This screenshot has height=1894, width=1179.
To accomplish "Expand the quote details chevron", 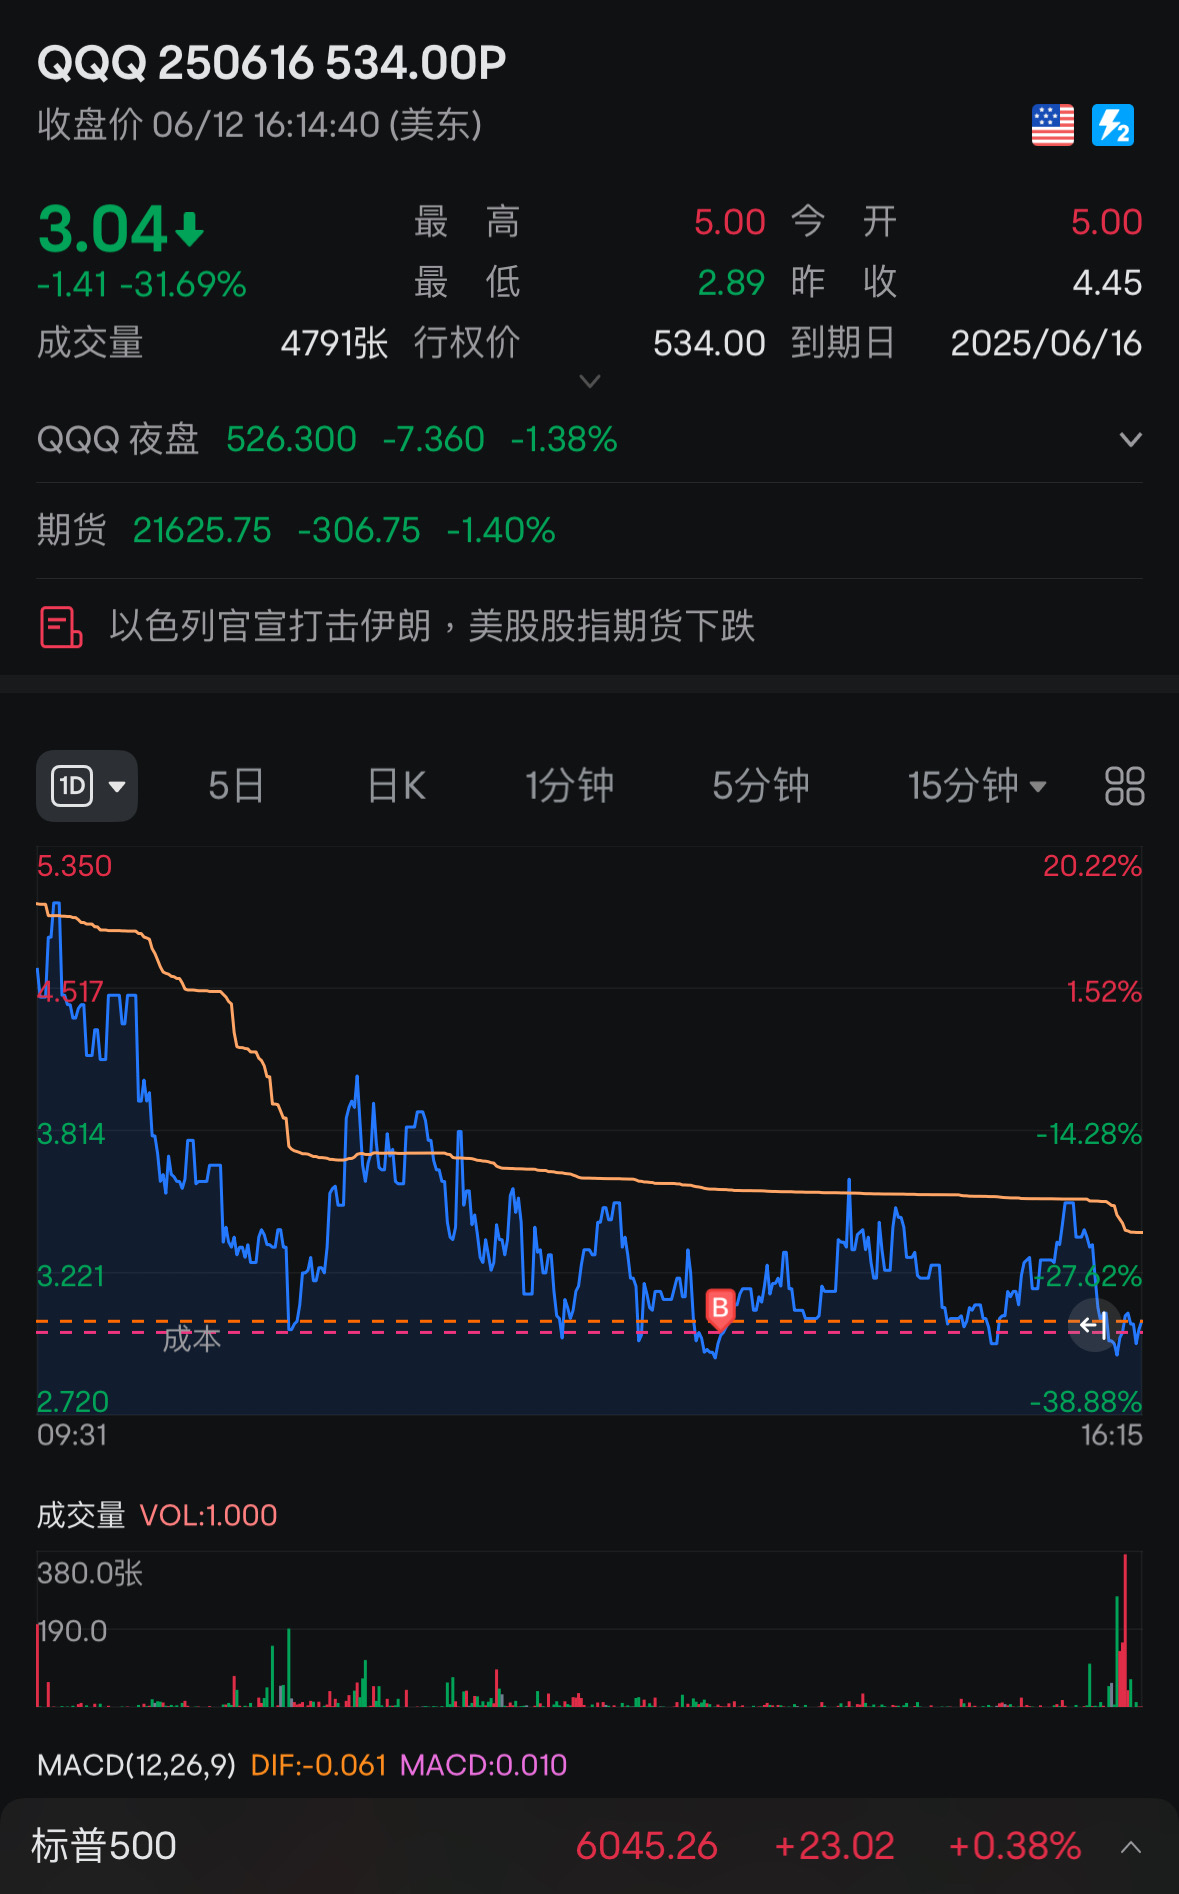I will [x=590, y=381].
